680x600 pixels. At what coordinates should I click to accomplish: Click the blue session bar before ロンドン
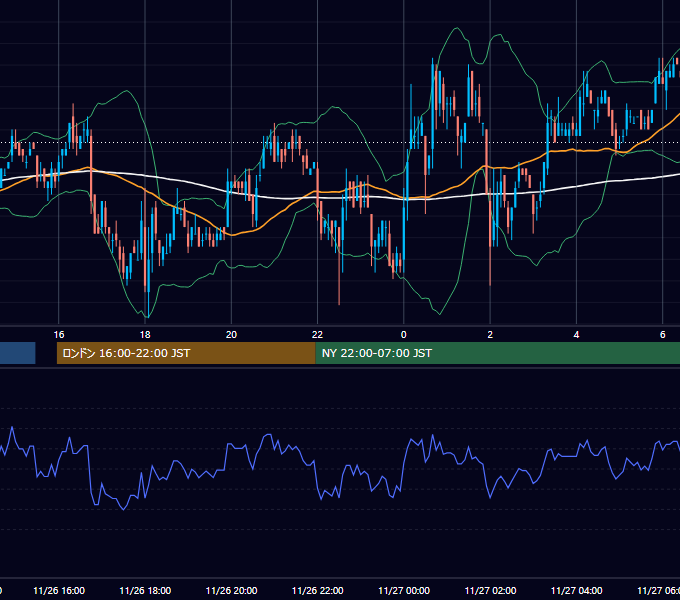coord(17,353)
